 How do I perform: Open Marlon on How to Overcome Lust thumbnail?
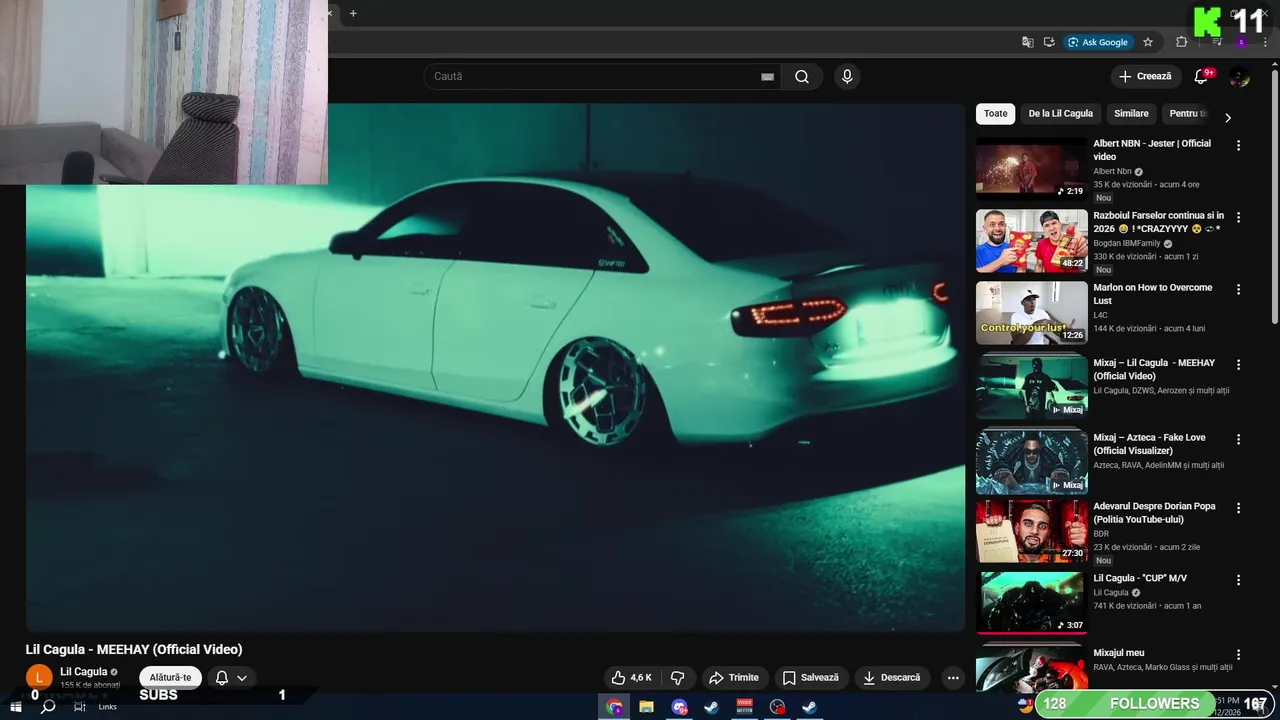click(x=1031, y=313)
